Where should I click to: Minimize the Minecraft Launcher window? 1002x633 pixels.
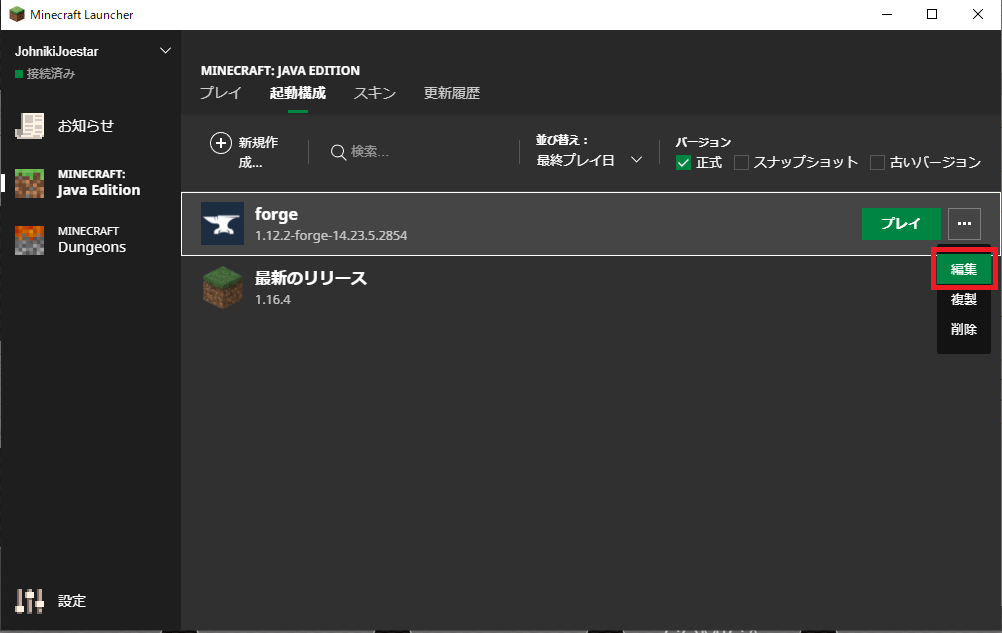pyautogui.click(x=887, y=14)
